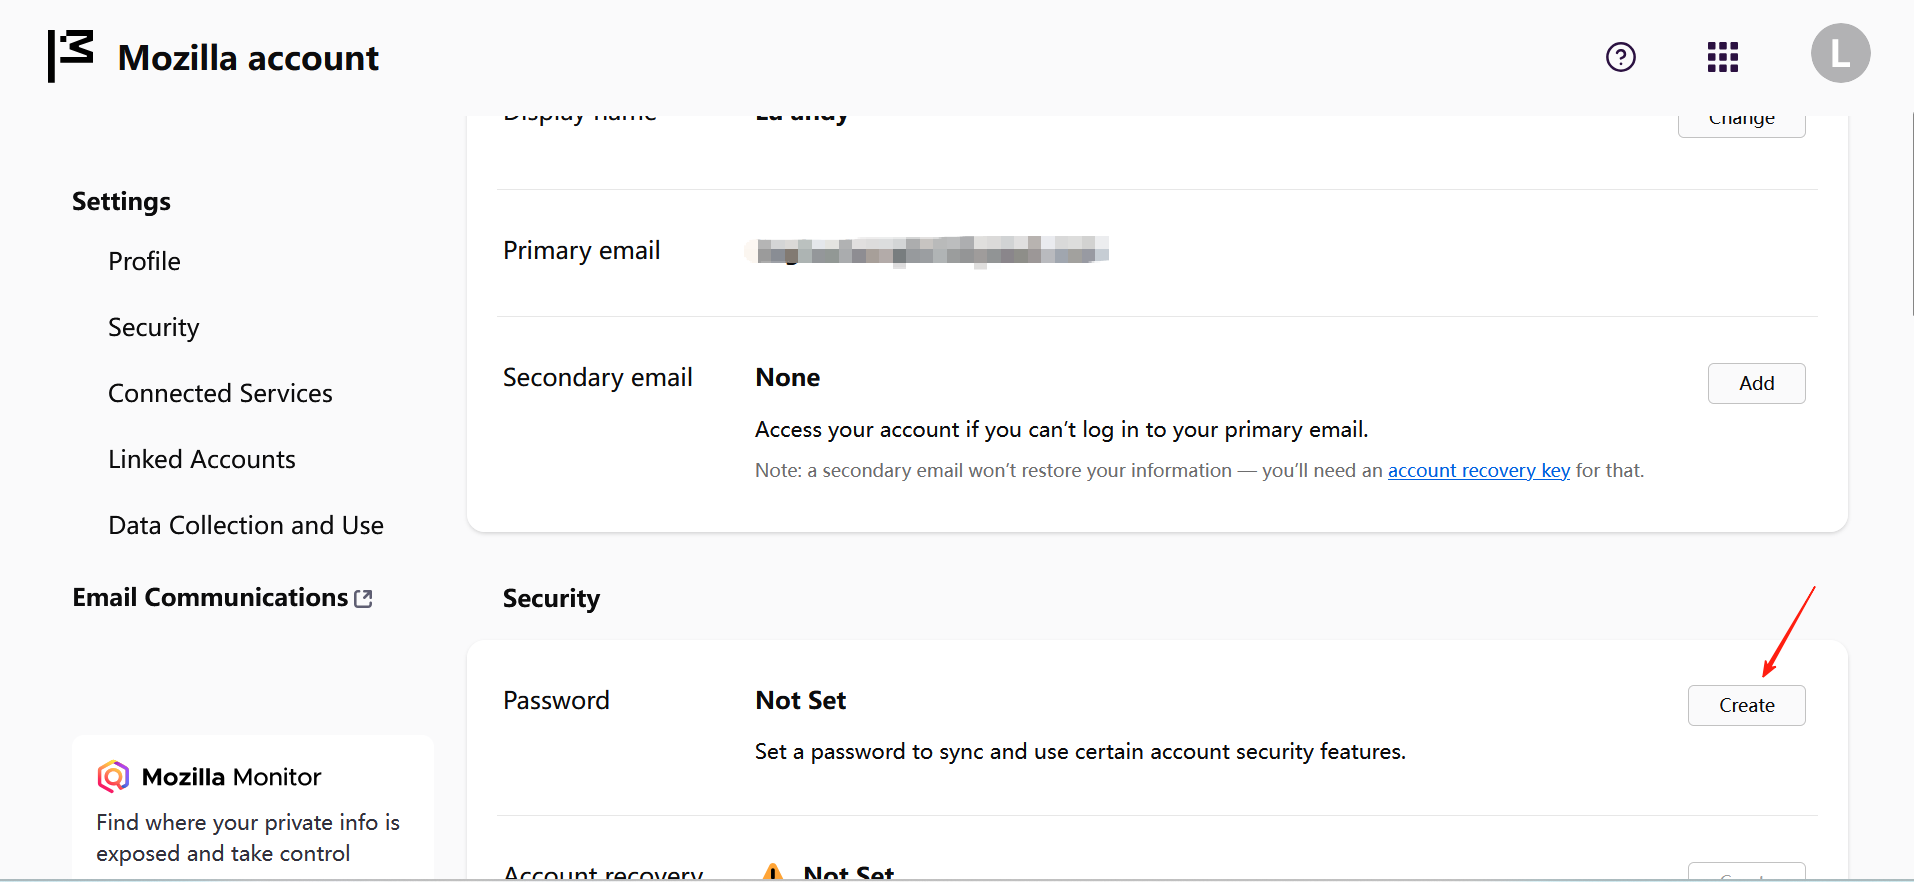
Task: Click the Mozilla Monitor logo icon
Action: pyautogui.click(x=113, y=776)
